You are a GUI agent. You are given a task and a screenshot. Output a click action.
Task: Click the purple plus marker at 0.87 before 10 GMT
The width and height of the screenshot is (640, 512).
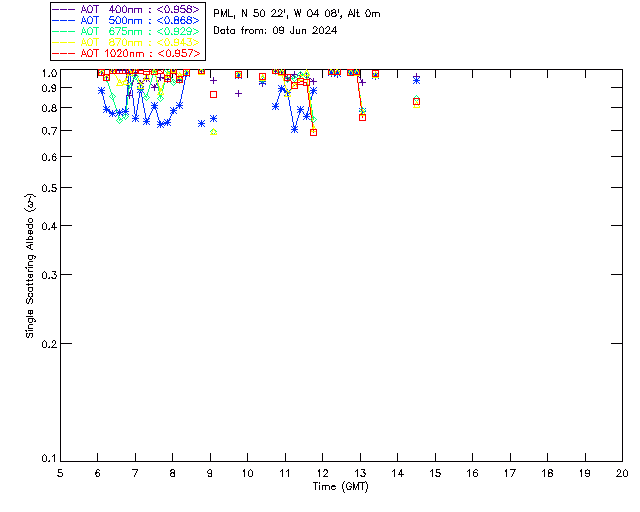[238, 93]
